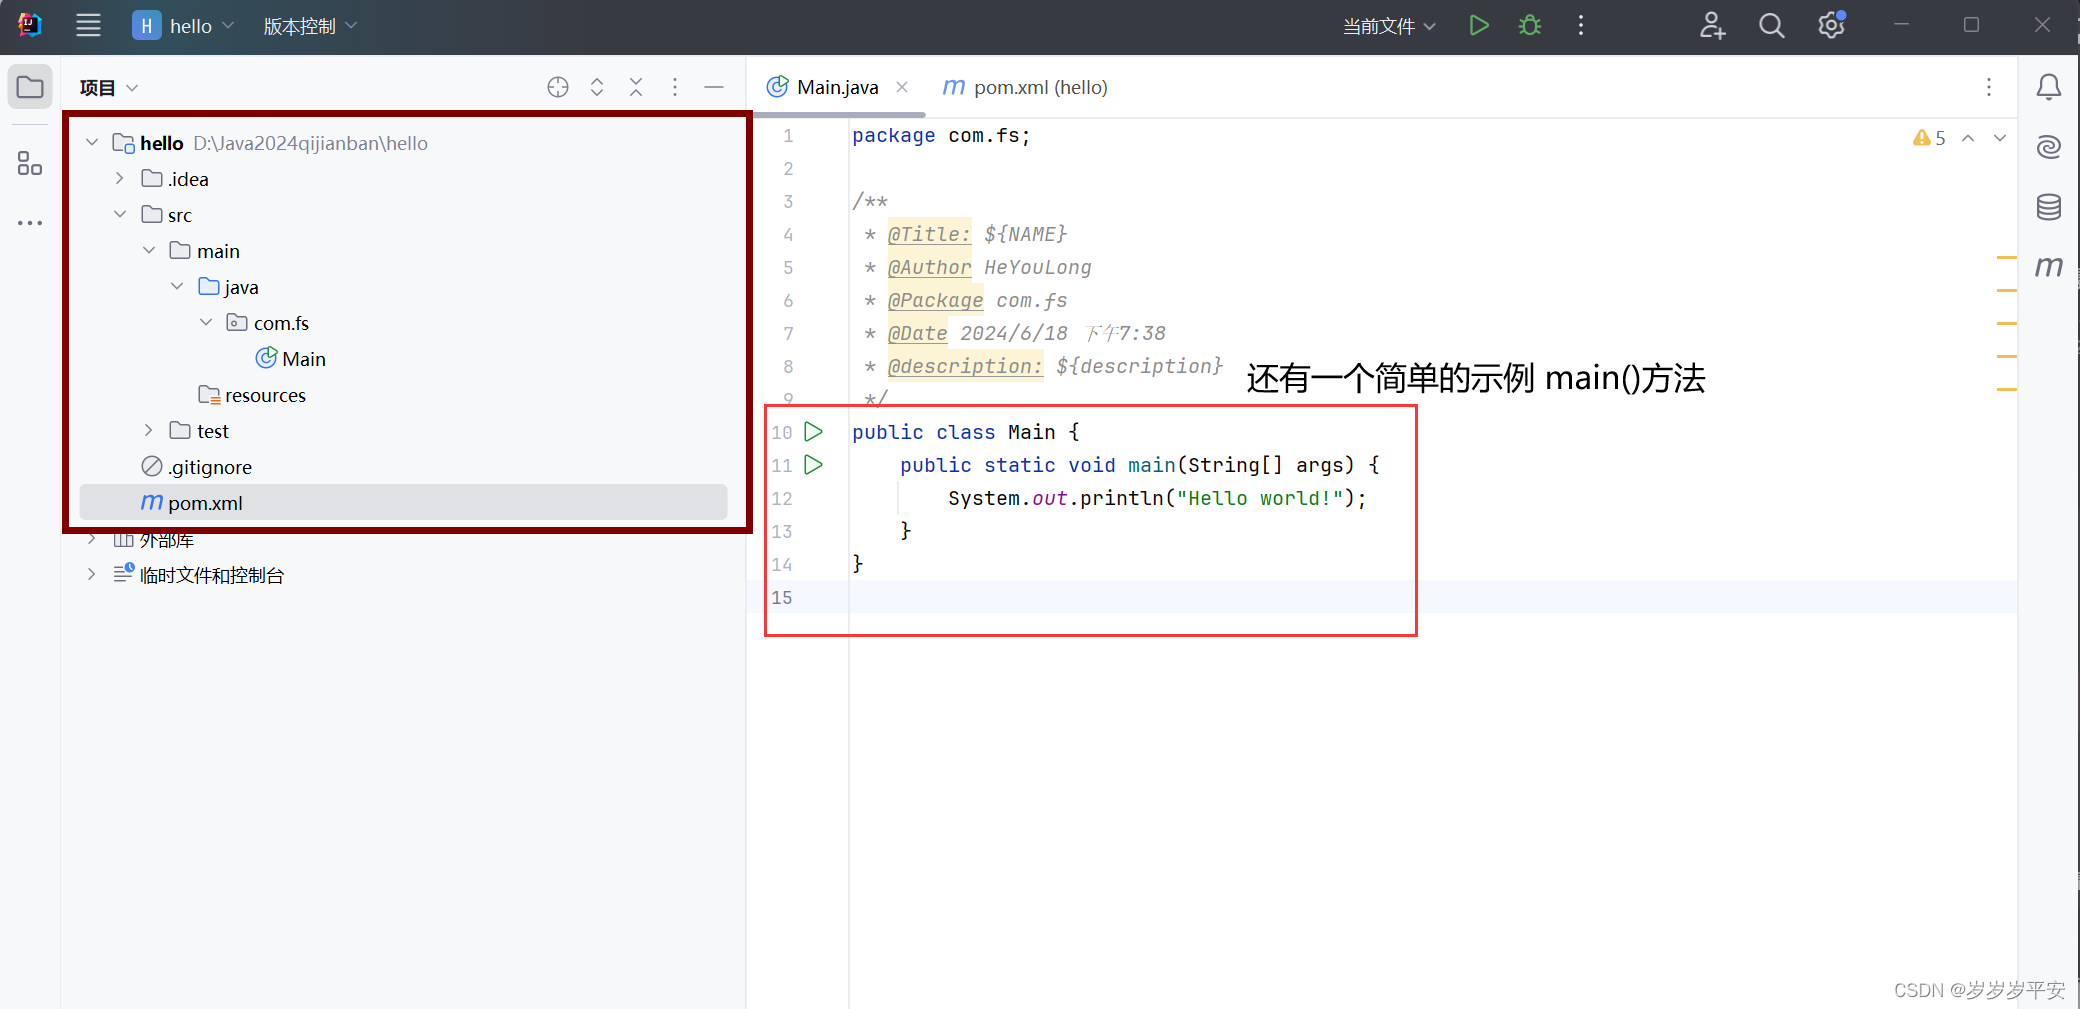Click the IntelliJ IDEA logo icon
This screenshot has height=1009, width=2080.
click(30, 25)
